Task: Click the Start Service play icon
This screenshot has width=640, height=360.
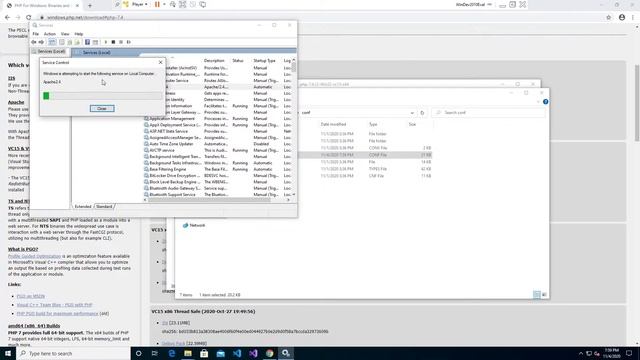Action: click(x=106, y=42)
